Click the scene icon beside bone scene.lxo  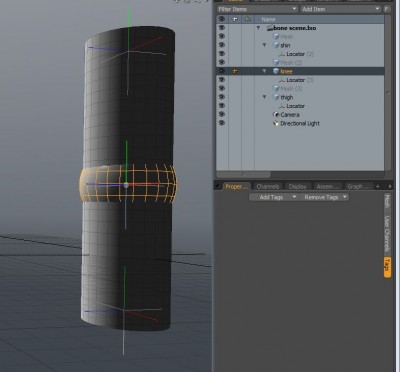tap(270, 28)
